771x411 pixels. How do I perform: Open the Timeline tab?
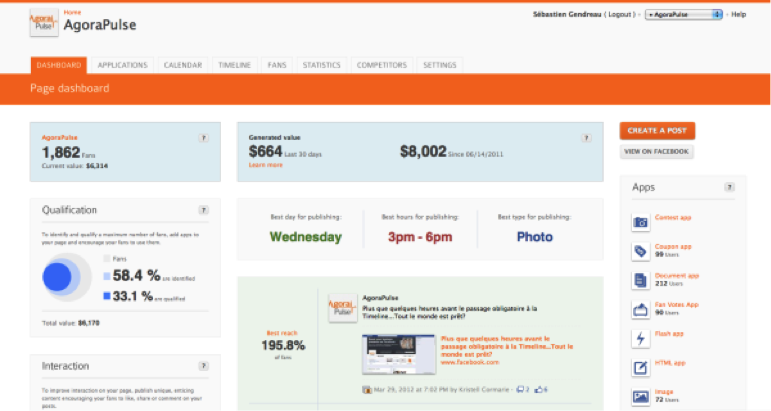click(x=235, y=65)
